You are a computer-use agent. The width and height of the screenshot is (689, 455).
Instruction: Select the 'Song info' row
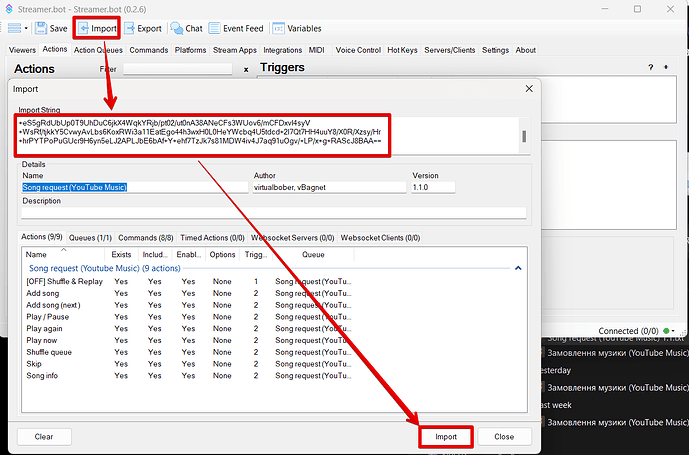click(x=189, y=376)
